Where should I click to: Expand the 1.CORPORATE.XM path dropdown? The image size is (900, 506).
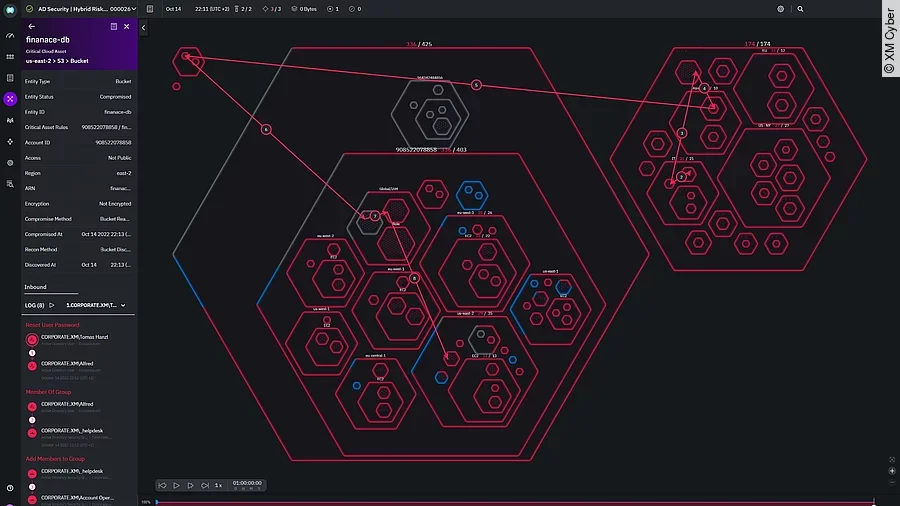(x=123, y=304)
